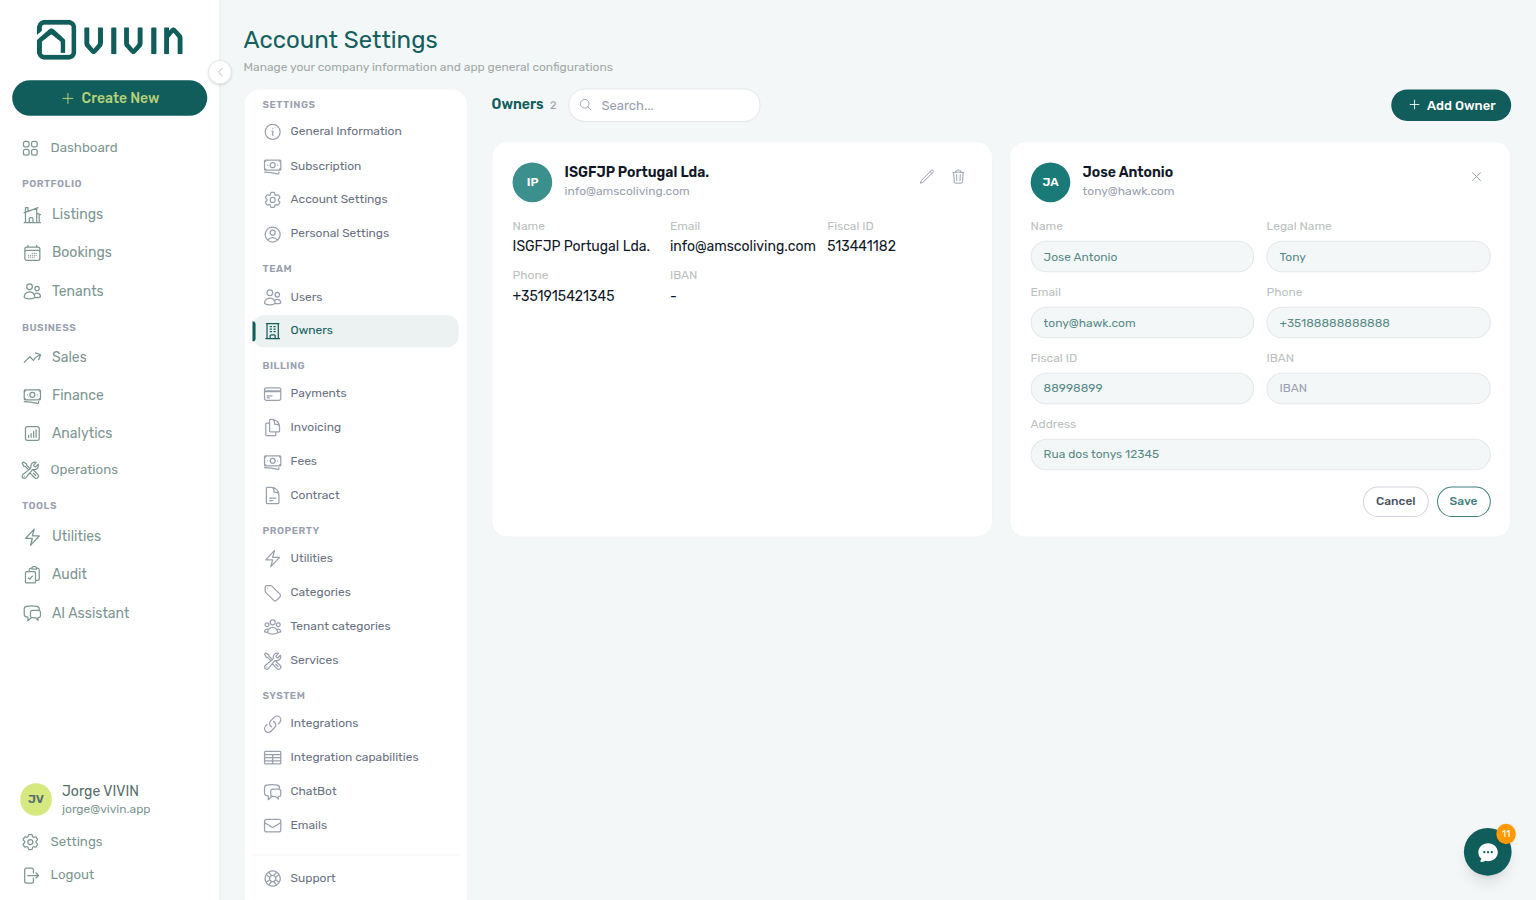Viewport: 1536px width, 900px height.
Task: Click the owners Search field
Action: tap(664, 105)
